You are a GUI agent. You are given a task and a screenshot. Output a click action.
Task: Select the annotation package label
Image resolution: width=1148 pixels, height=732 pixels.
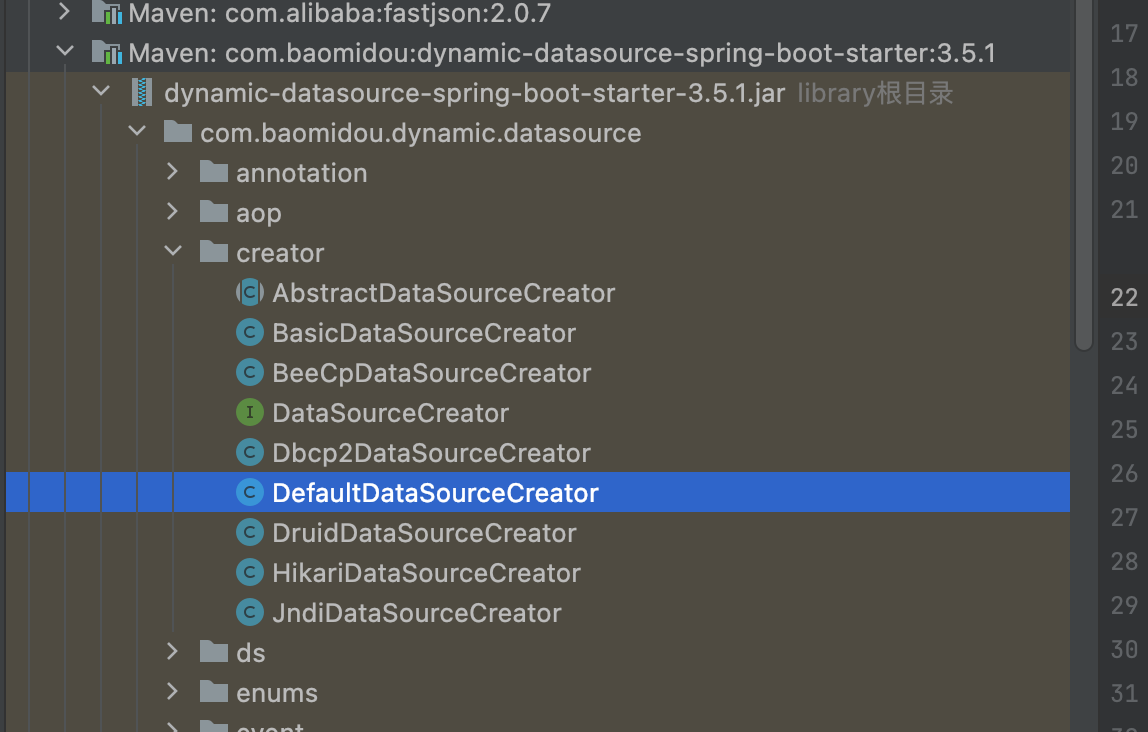click(302, 173)
